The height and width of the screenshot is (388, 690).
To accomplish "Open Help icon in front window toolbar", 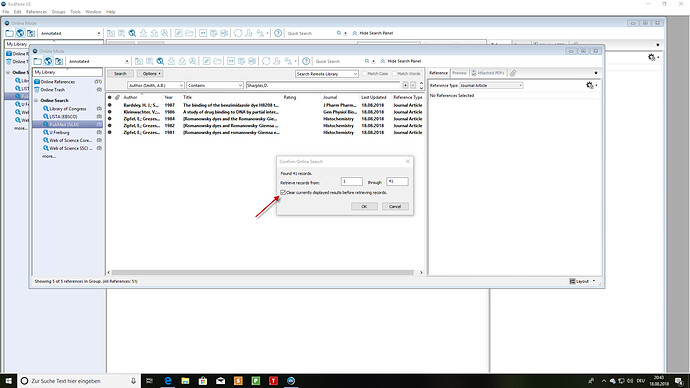I will [x=306, y=61].
